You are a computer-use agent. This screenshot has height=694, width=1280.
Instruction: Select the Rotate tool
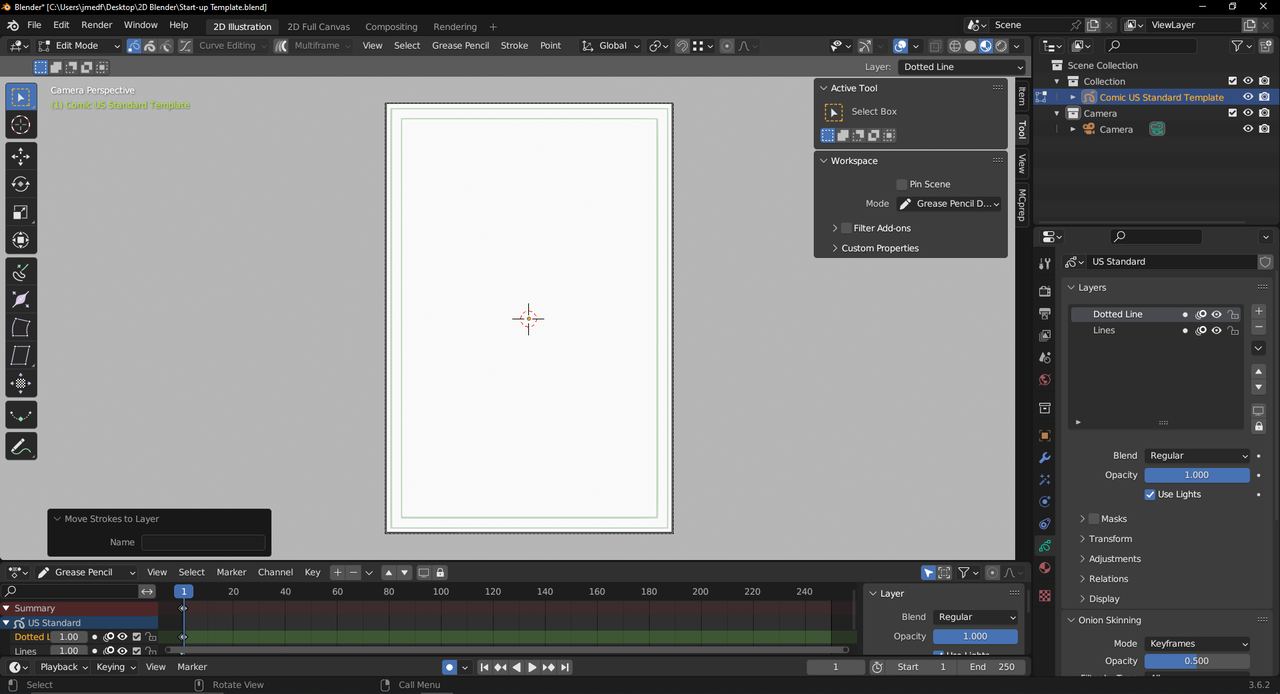(20, 184)
